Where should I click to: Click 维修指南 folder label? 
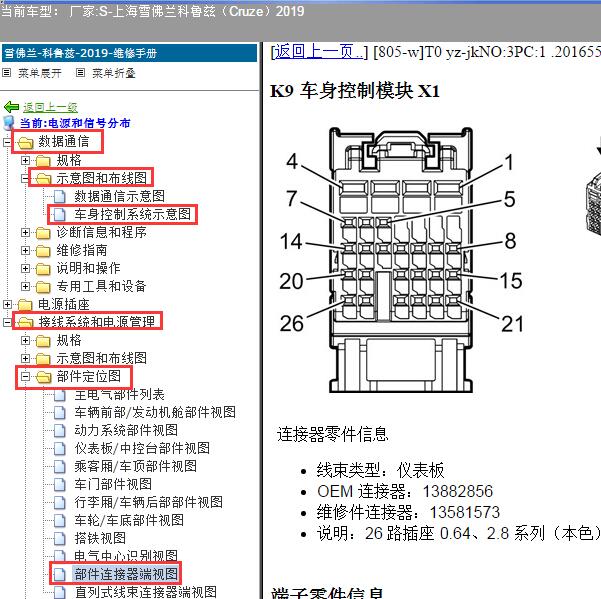(82, 251)
